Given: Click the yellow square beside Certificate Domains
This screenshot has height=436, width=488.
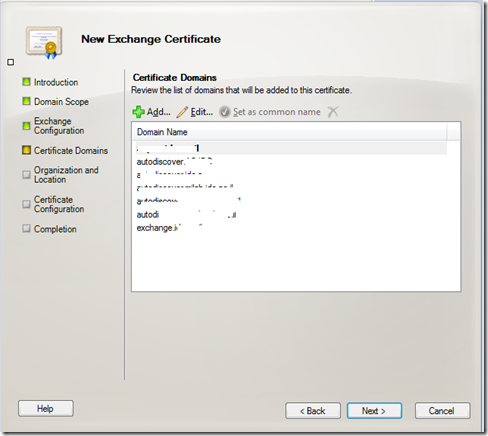Looking at the screenshot, I should point(26,150).
